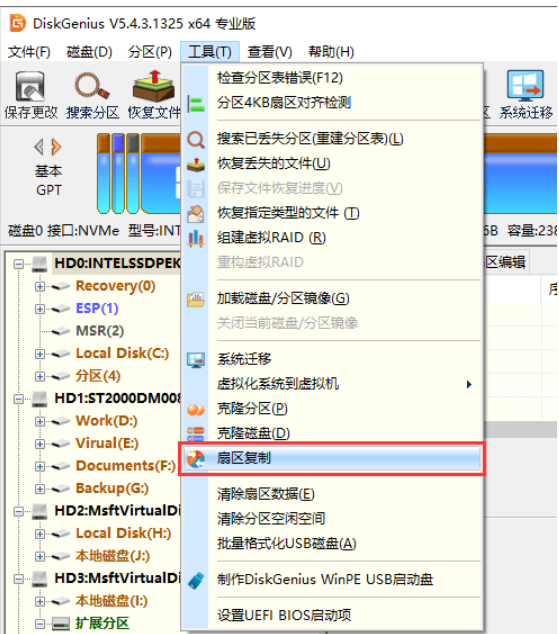Expand the ESP(1) partition node
The height and width of the screenshot is (634, 559).
[x=40, y=309]
